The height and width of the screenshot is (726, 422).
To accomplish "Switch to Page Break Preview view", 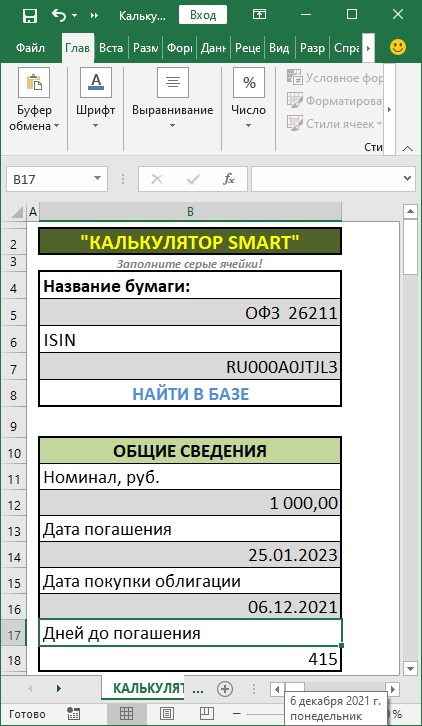I will coord(207,713).
